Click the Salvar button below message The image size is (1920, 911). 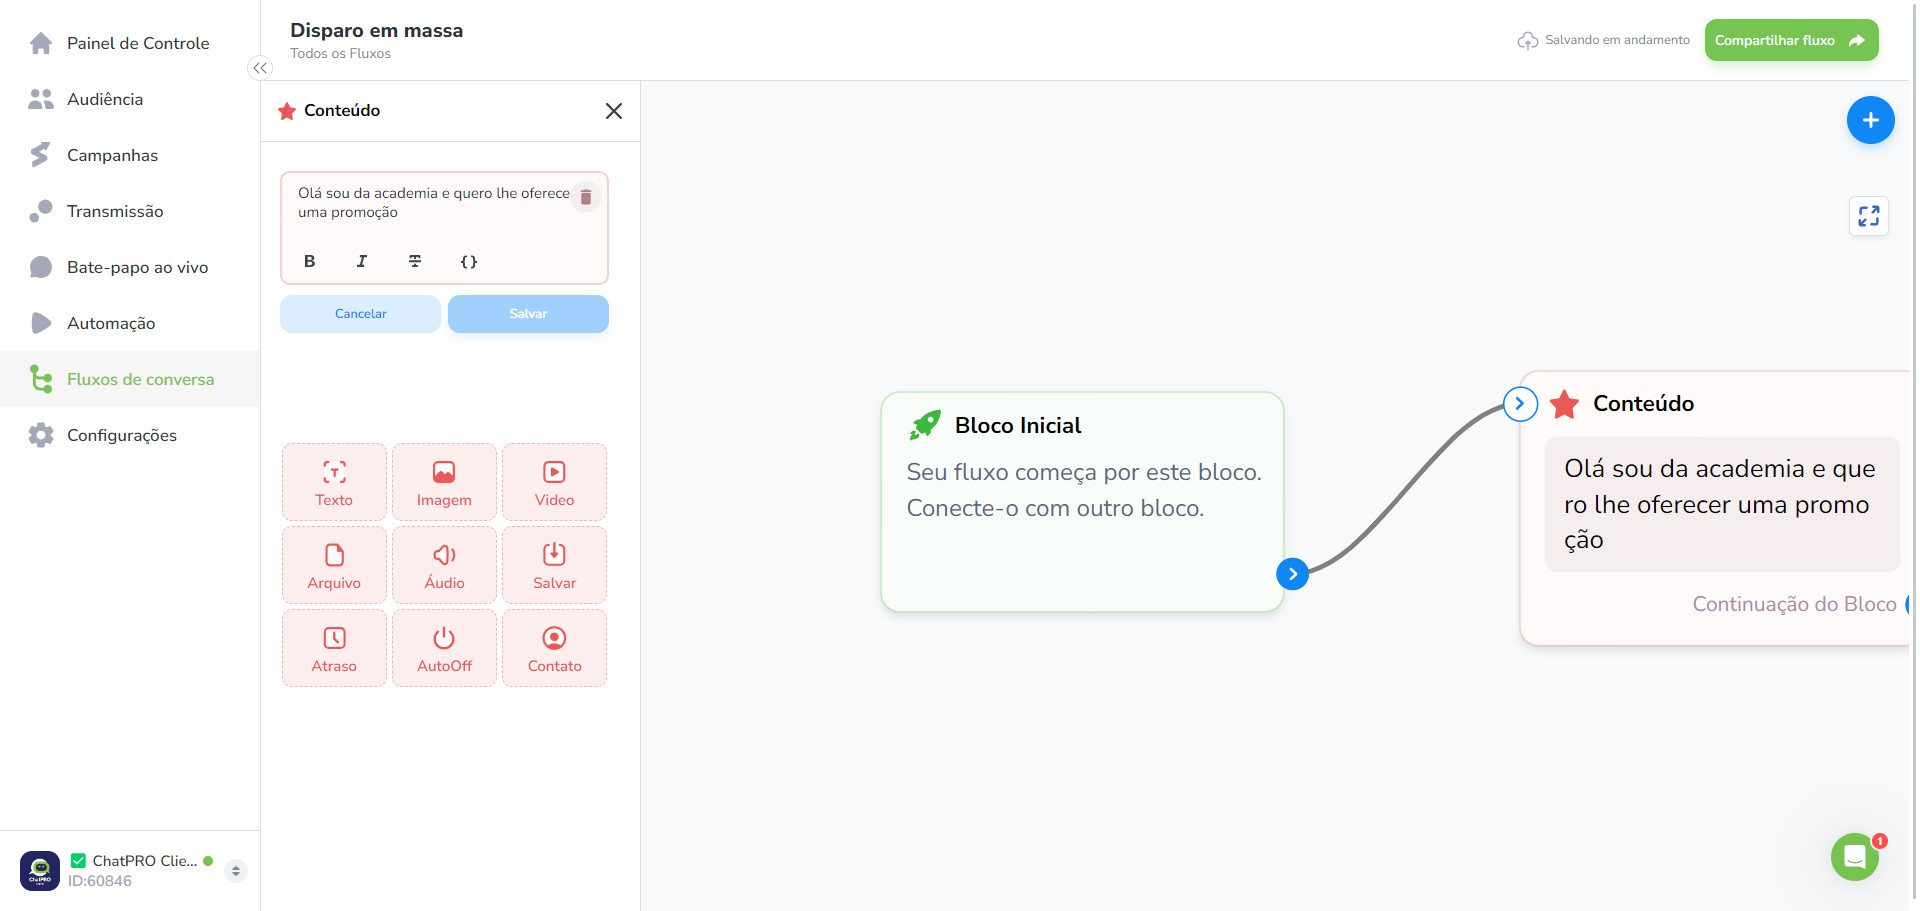coord(528,314)
